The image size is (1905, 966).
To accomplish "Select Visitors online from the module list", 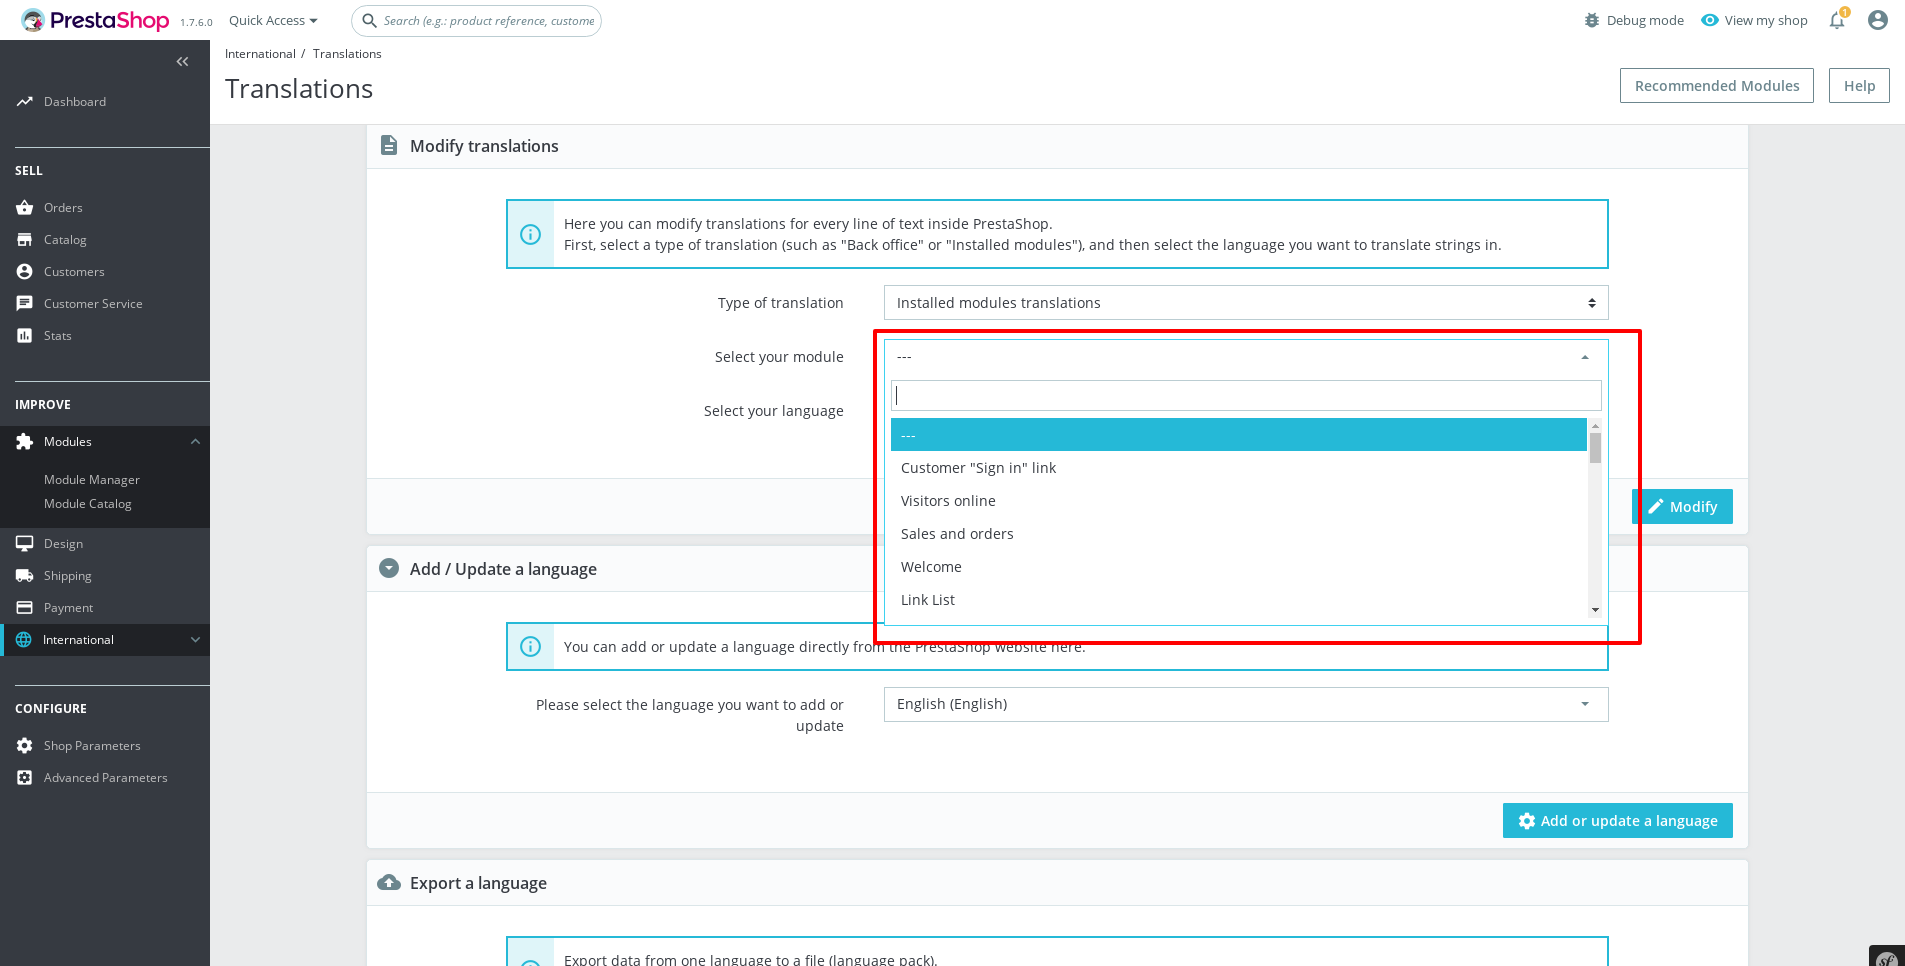I will pos(948,500).
